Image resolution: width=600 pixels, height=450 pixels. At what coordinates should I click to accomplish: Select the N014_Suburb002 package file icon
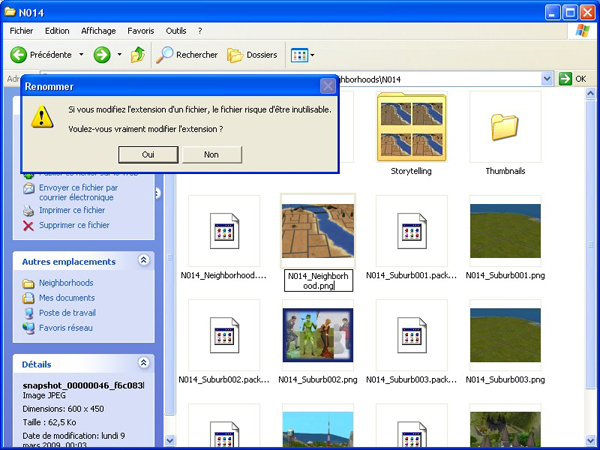coord(224,335)
